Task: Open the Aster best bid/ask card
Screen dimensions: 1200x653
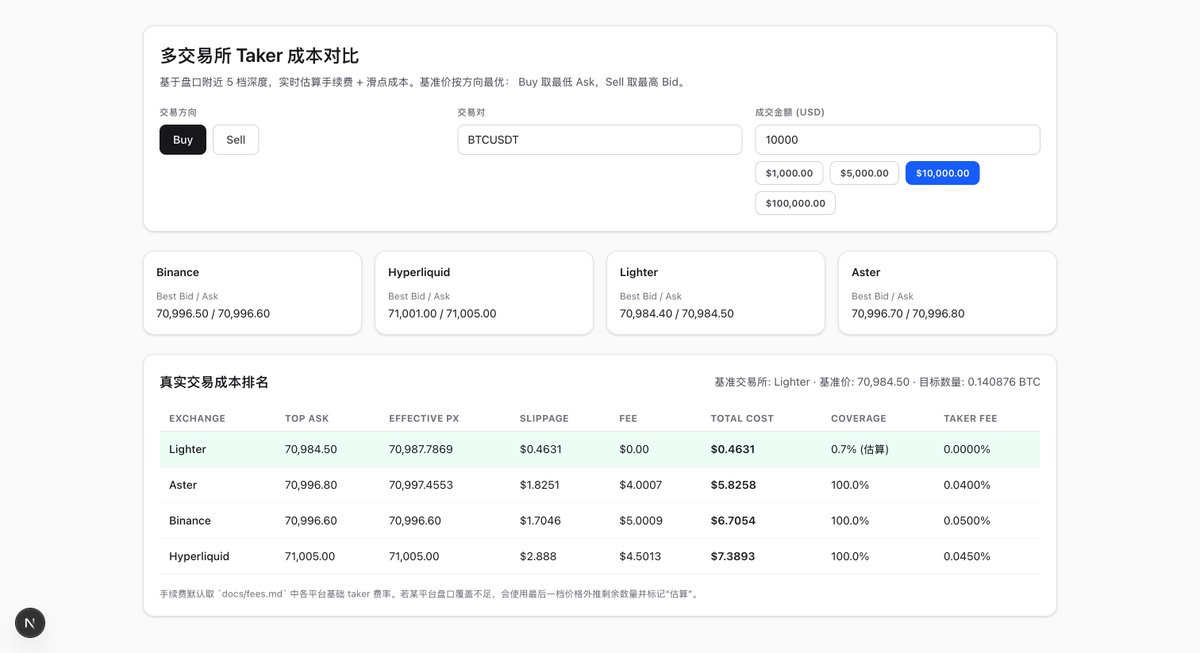Action: tap(947, 293)
